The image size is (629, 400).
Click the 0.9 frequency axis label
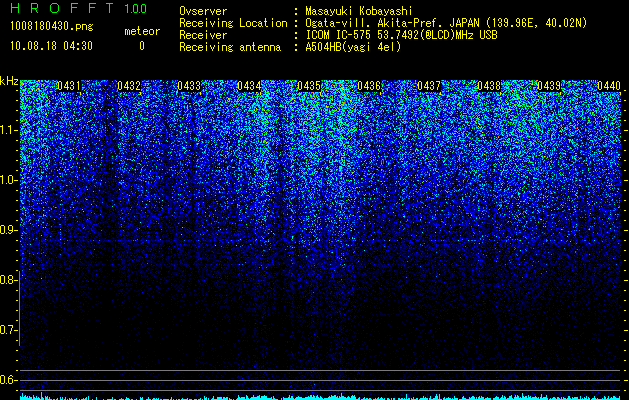(x=8, y=230)
